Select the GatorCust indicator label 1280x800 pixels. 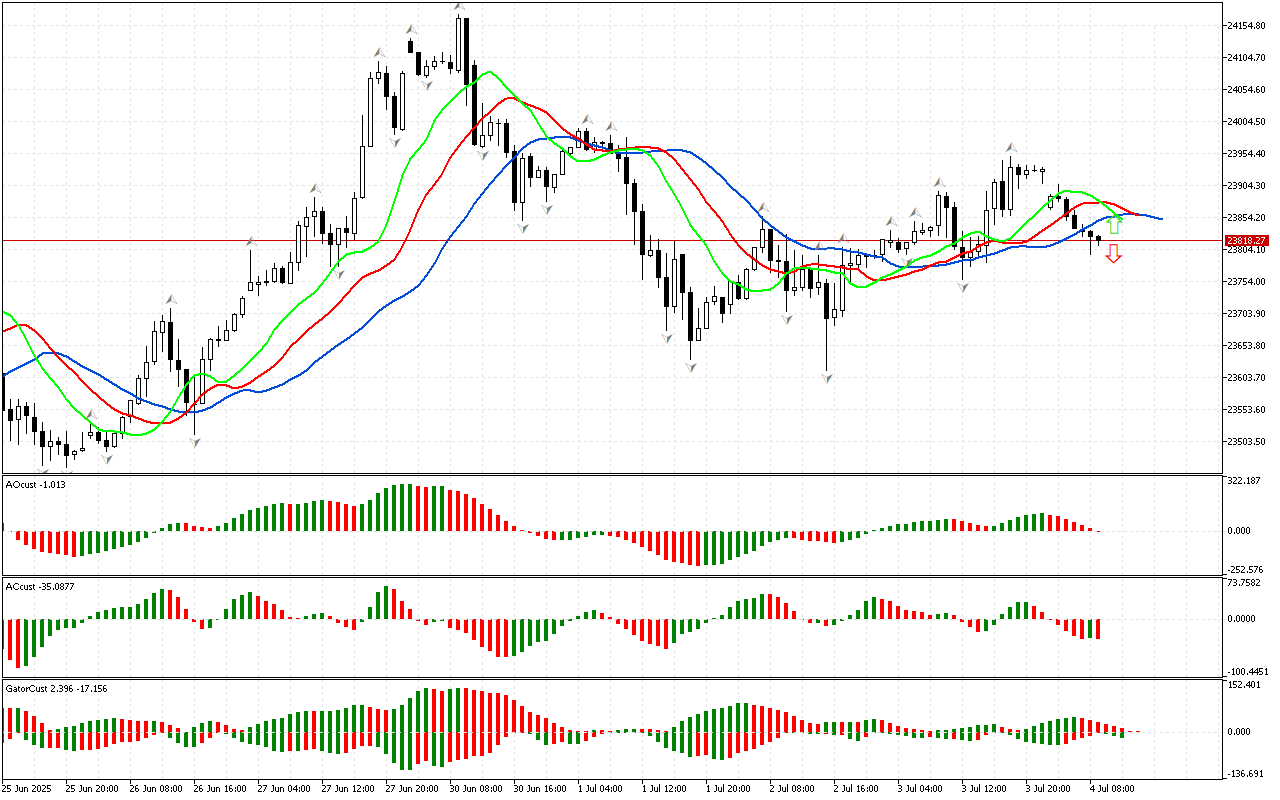pyautogui.click(x=56, y=688)
